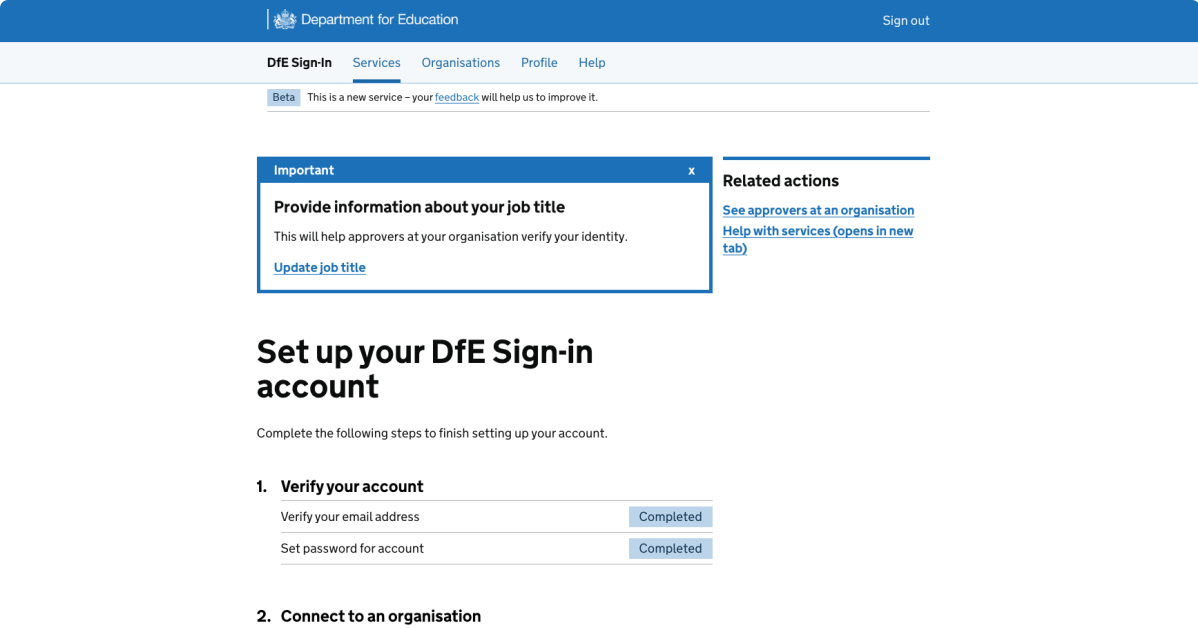Click the 'Verify your account' step heading
Image resolution: width=1198 pixels, height=628 pixels.
click(x=351, y=487)
